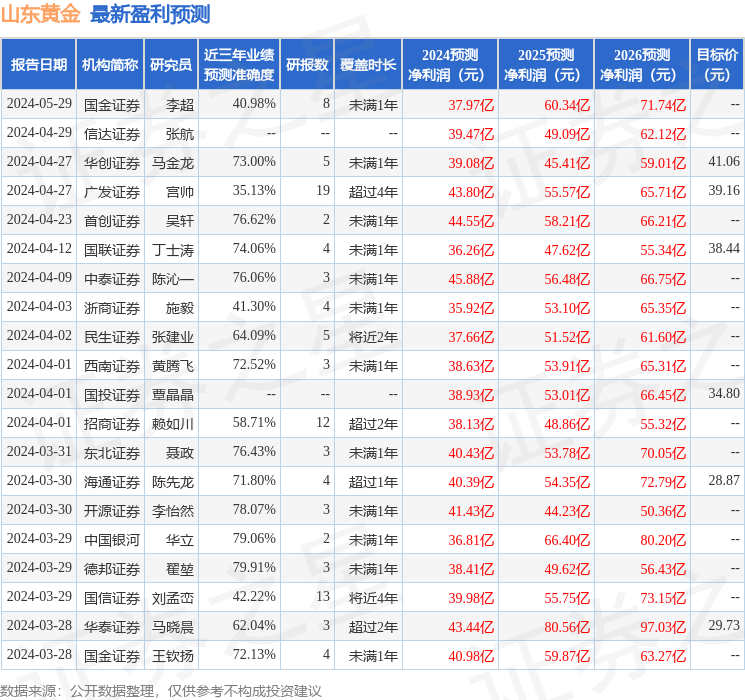Viewport: 745px width, 700px height.
Task: Click institution name 民生证券
Action: (112, 337)
